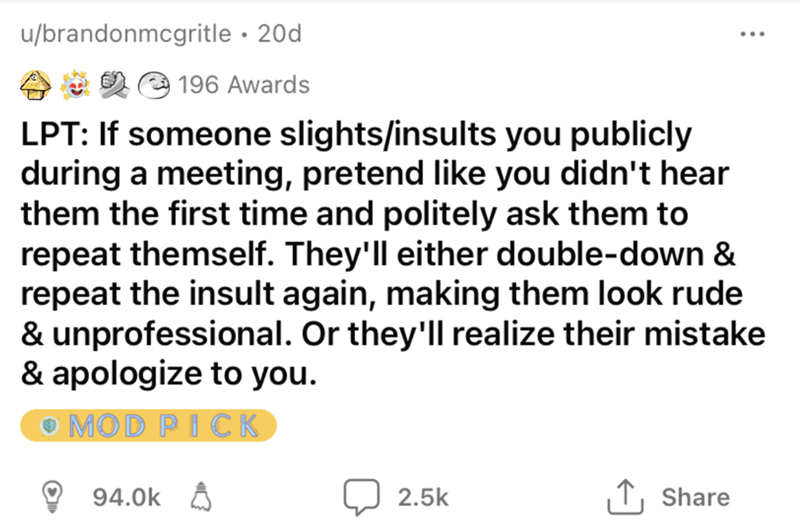
Task: Click the seal face award icon
Action: pyautogui.click(x=152, y=84)
